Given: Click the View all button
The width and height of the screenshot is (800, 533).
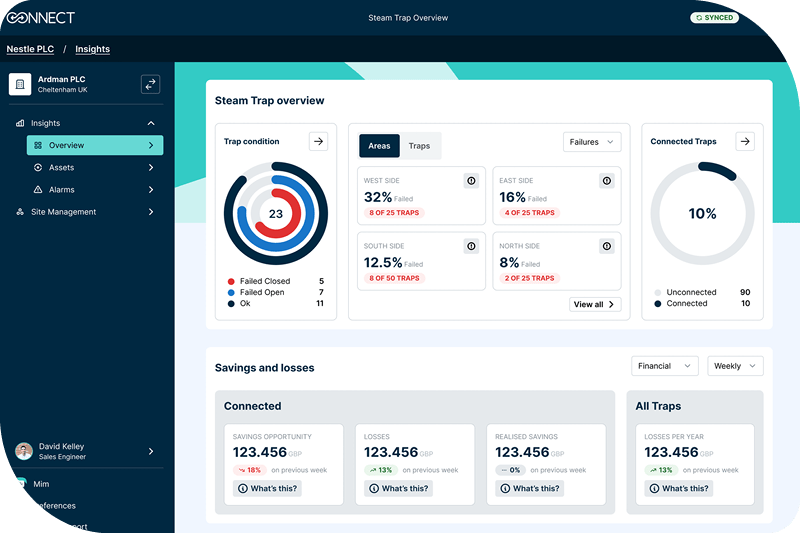Looking at the screenshot, I should 595,304.
